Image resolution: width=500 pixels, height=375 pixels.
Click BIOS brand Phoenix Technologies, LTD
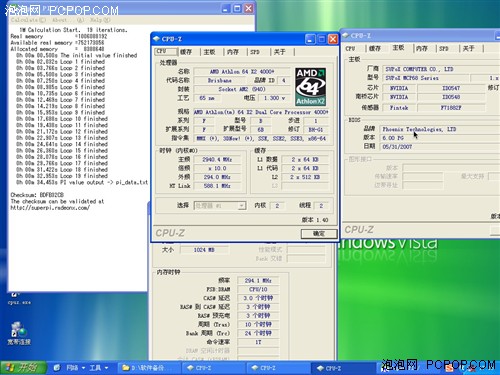[x=439, y=129]
